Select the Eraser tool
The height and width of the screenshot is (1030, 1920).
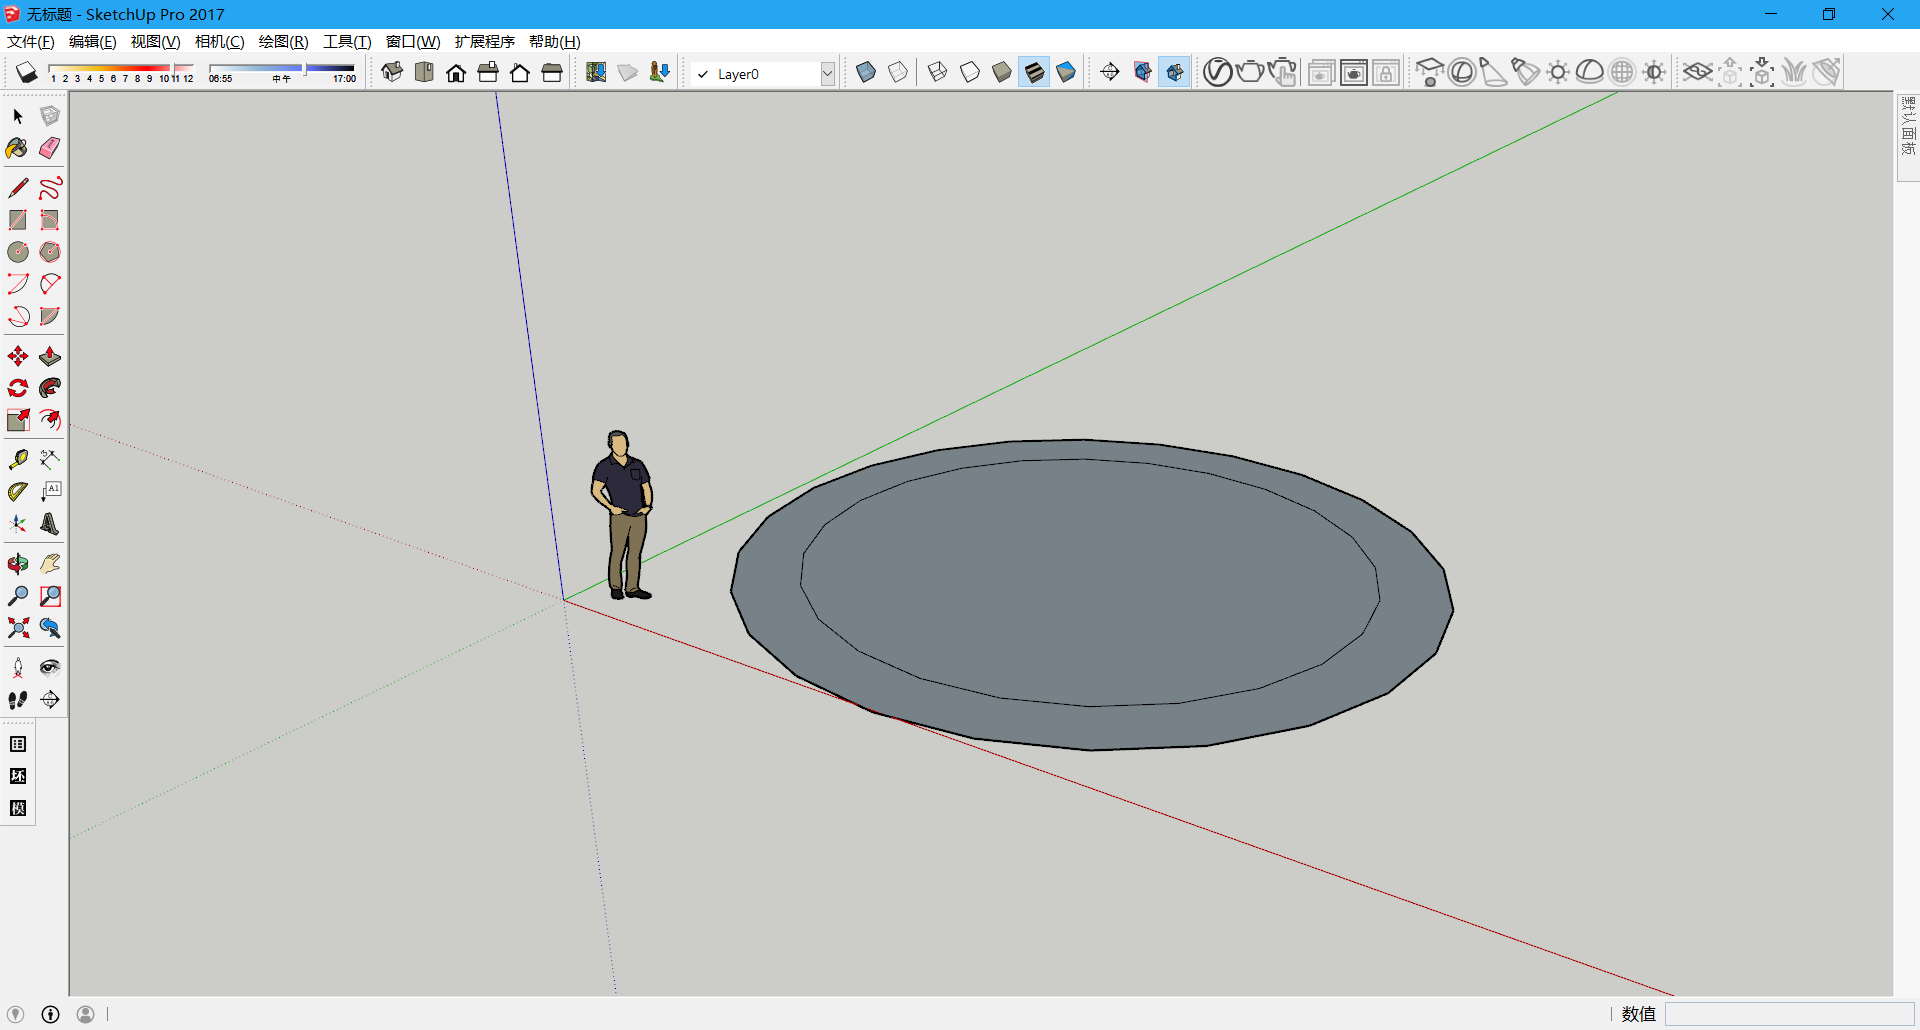click(50, 148)
